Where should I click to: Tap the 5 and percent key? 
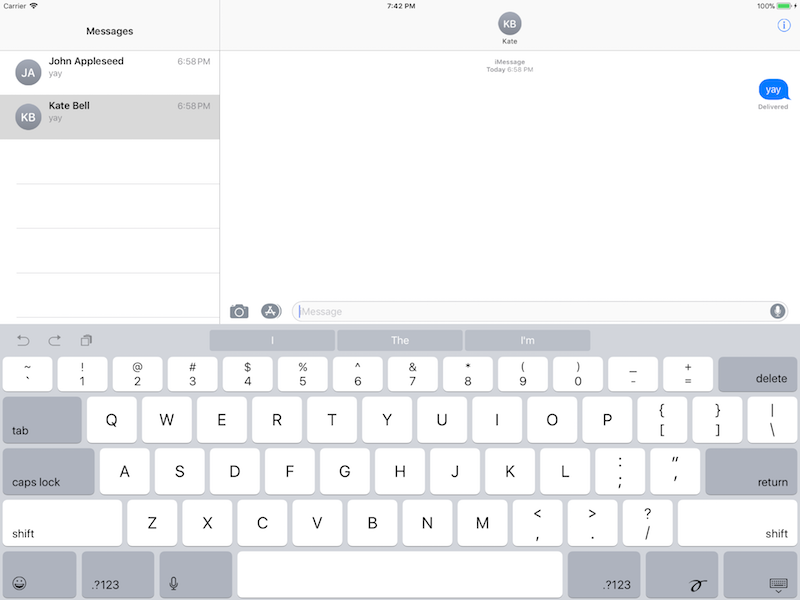tap(303, 374)
